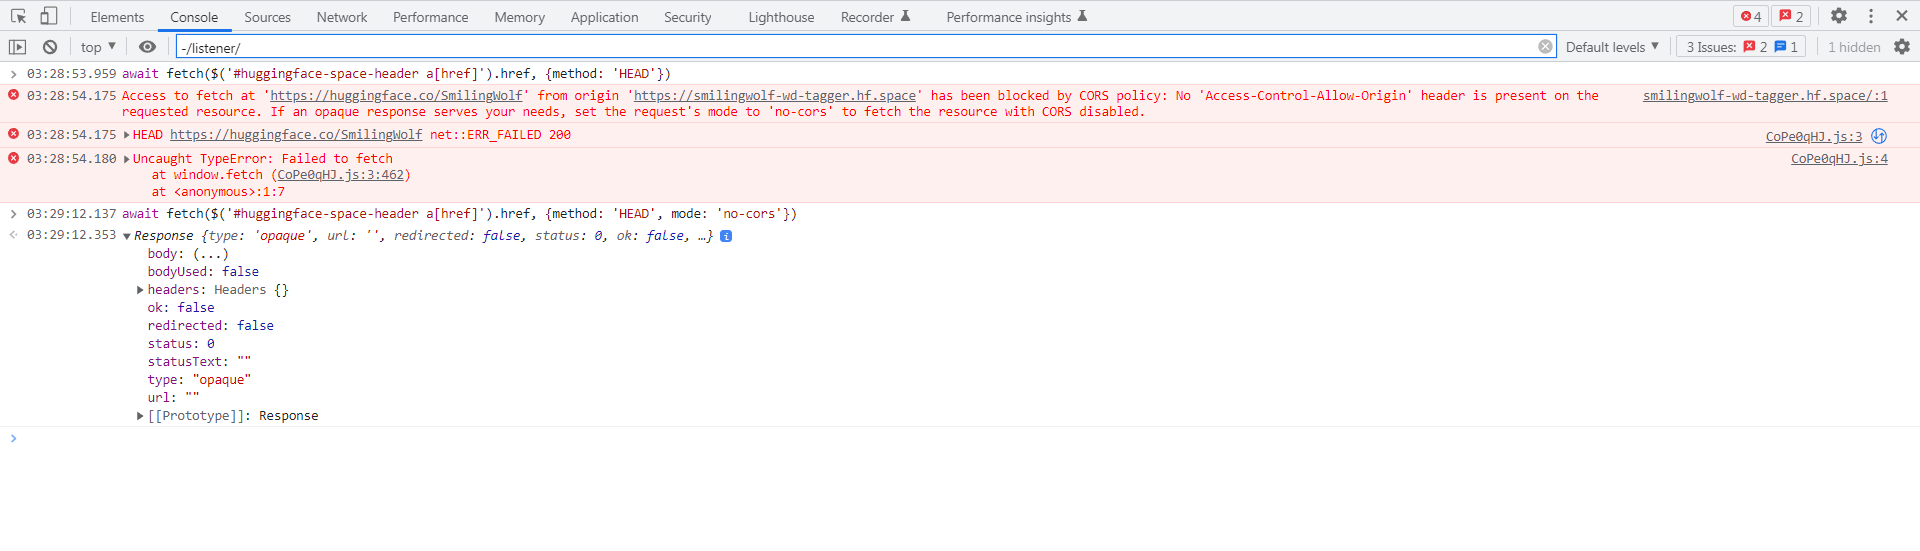Open DevTools main settings gear
The image size is (1920, 551).
1838,16
